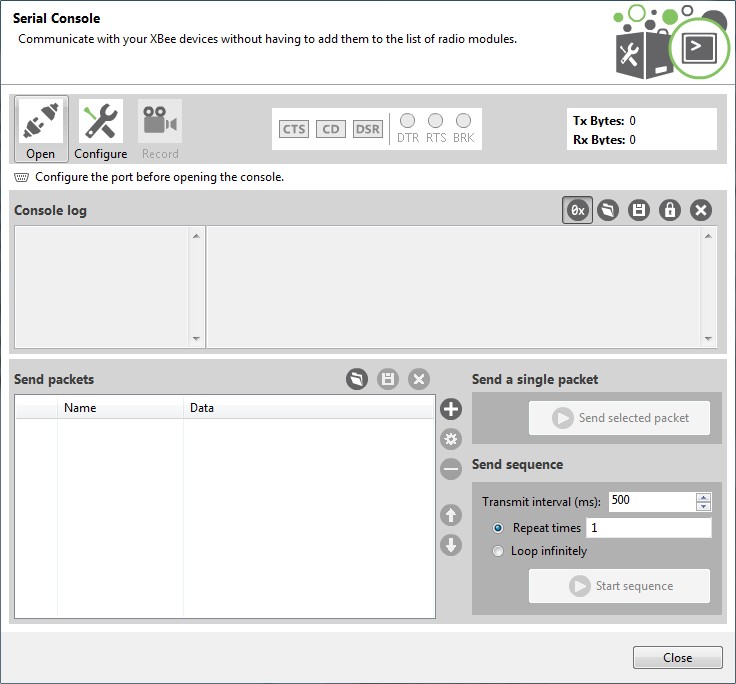The width and height of the screenshot is (736, 684).
Task: Move selected packet down
Action: (451, 545)
